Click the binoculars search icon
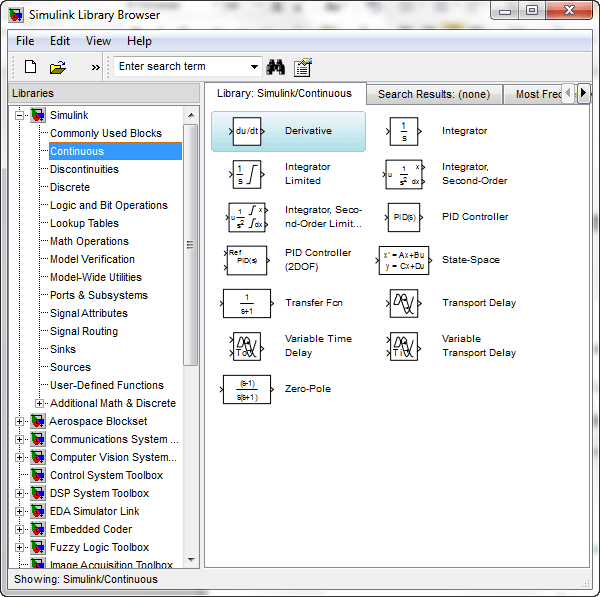This screenshot has height=597, width=600. point(276,67)
